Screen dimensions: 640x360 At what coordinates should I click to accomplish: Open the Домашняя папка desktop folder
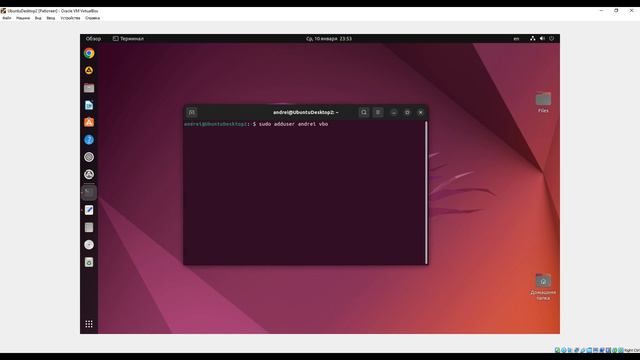point(543,287)
